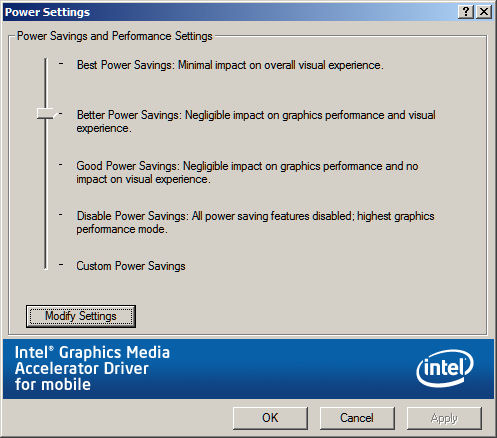
Task: Click the tick mark beside Best Power Savings
Action: click(61, 62)
